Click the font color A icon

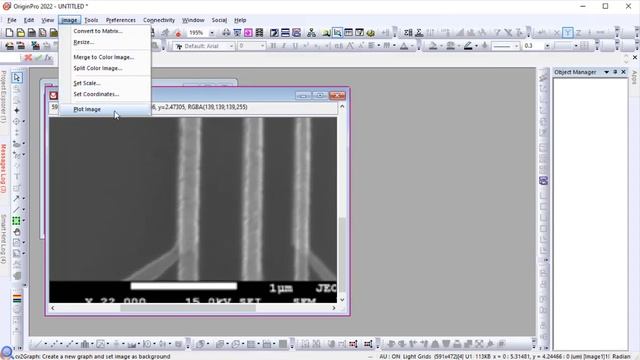point(404,46)
